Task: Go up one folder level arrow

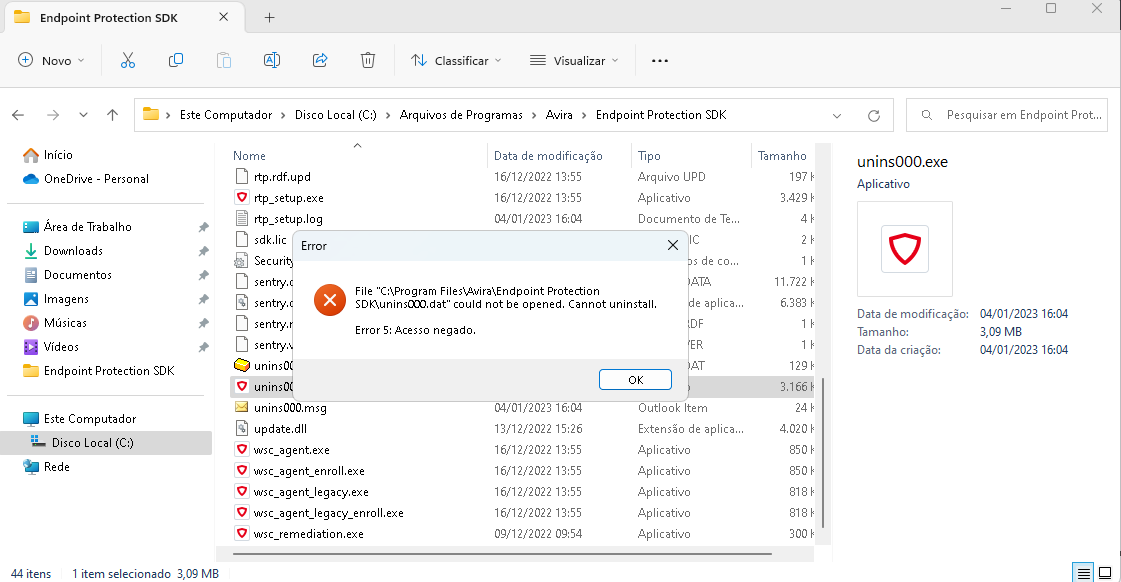Action: 112,115
